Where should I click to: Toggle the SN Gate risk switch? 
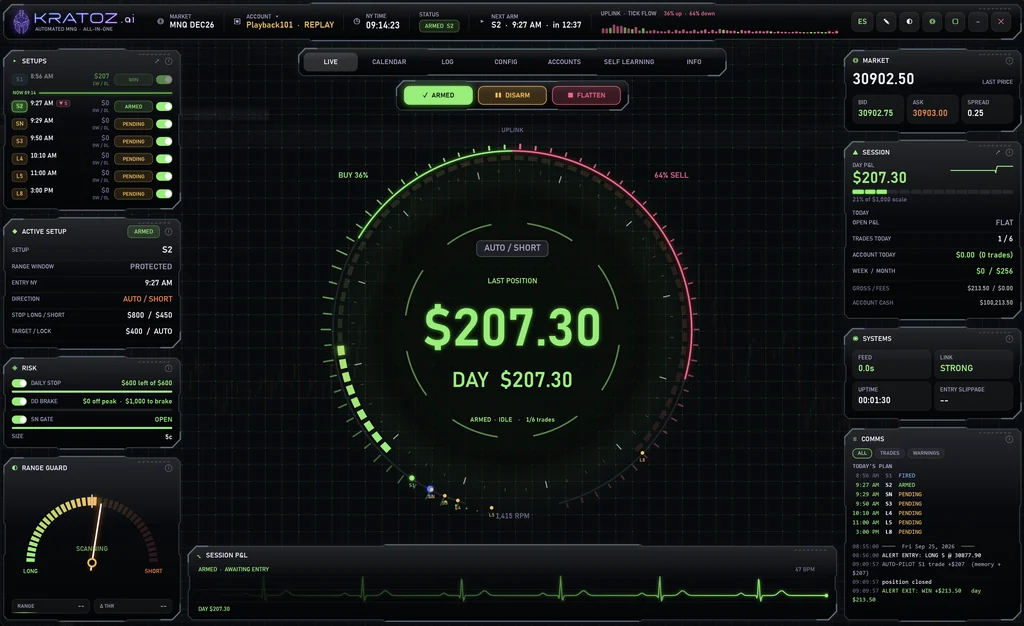tap(19, 420)
